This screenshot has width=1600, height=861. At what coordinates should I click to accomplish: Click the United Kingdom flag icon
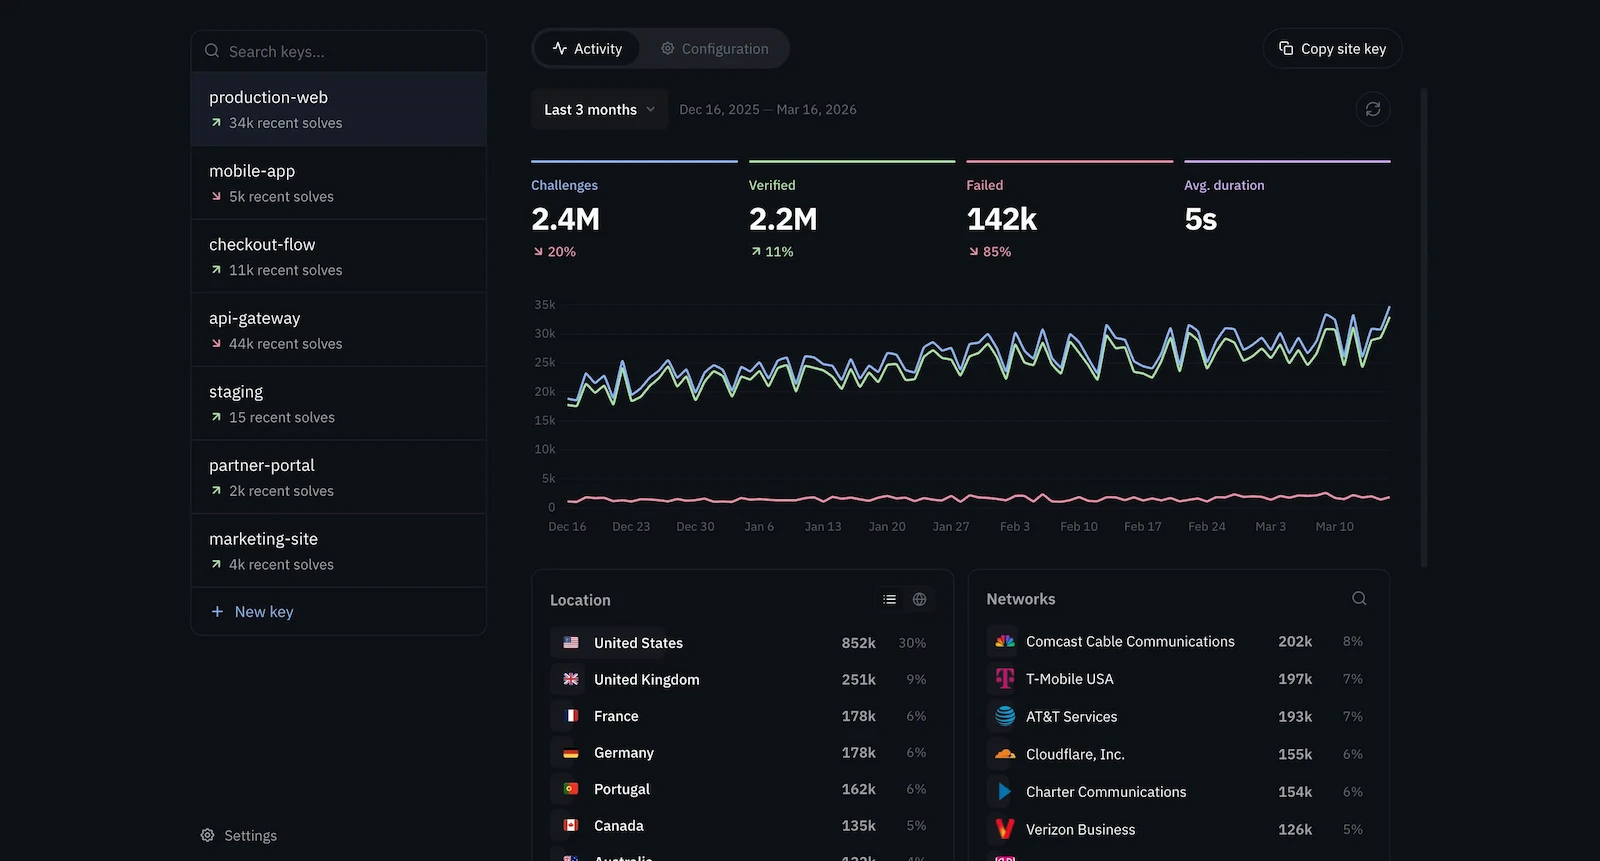point(571,679)
